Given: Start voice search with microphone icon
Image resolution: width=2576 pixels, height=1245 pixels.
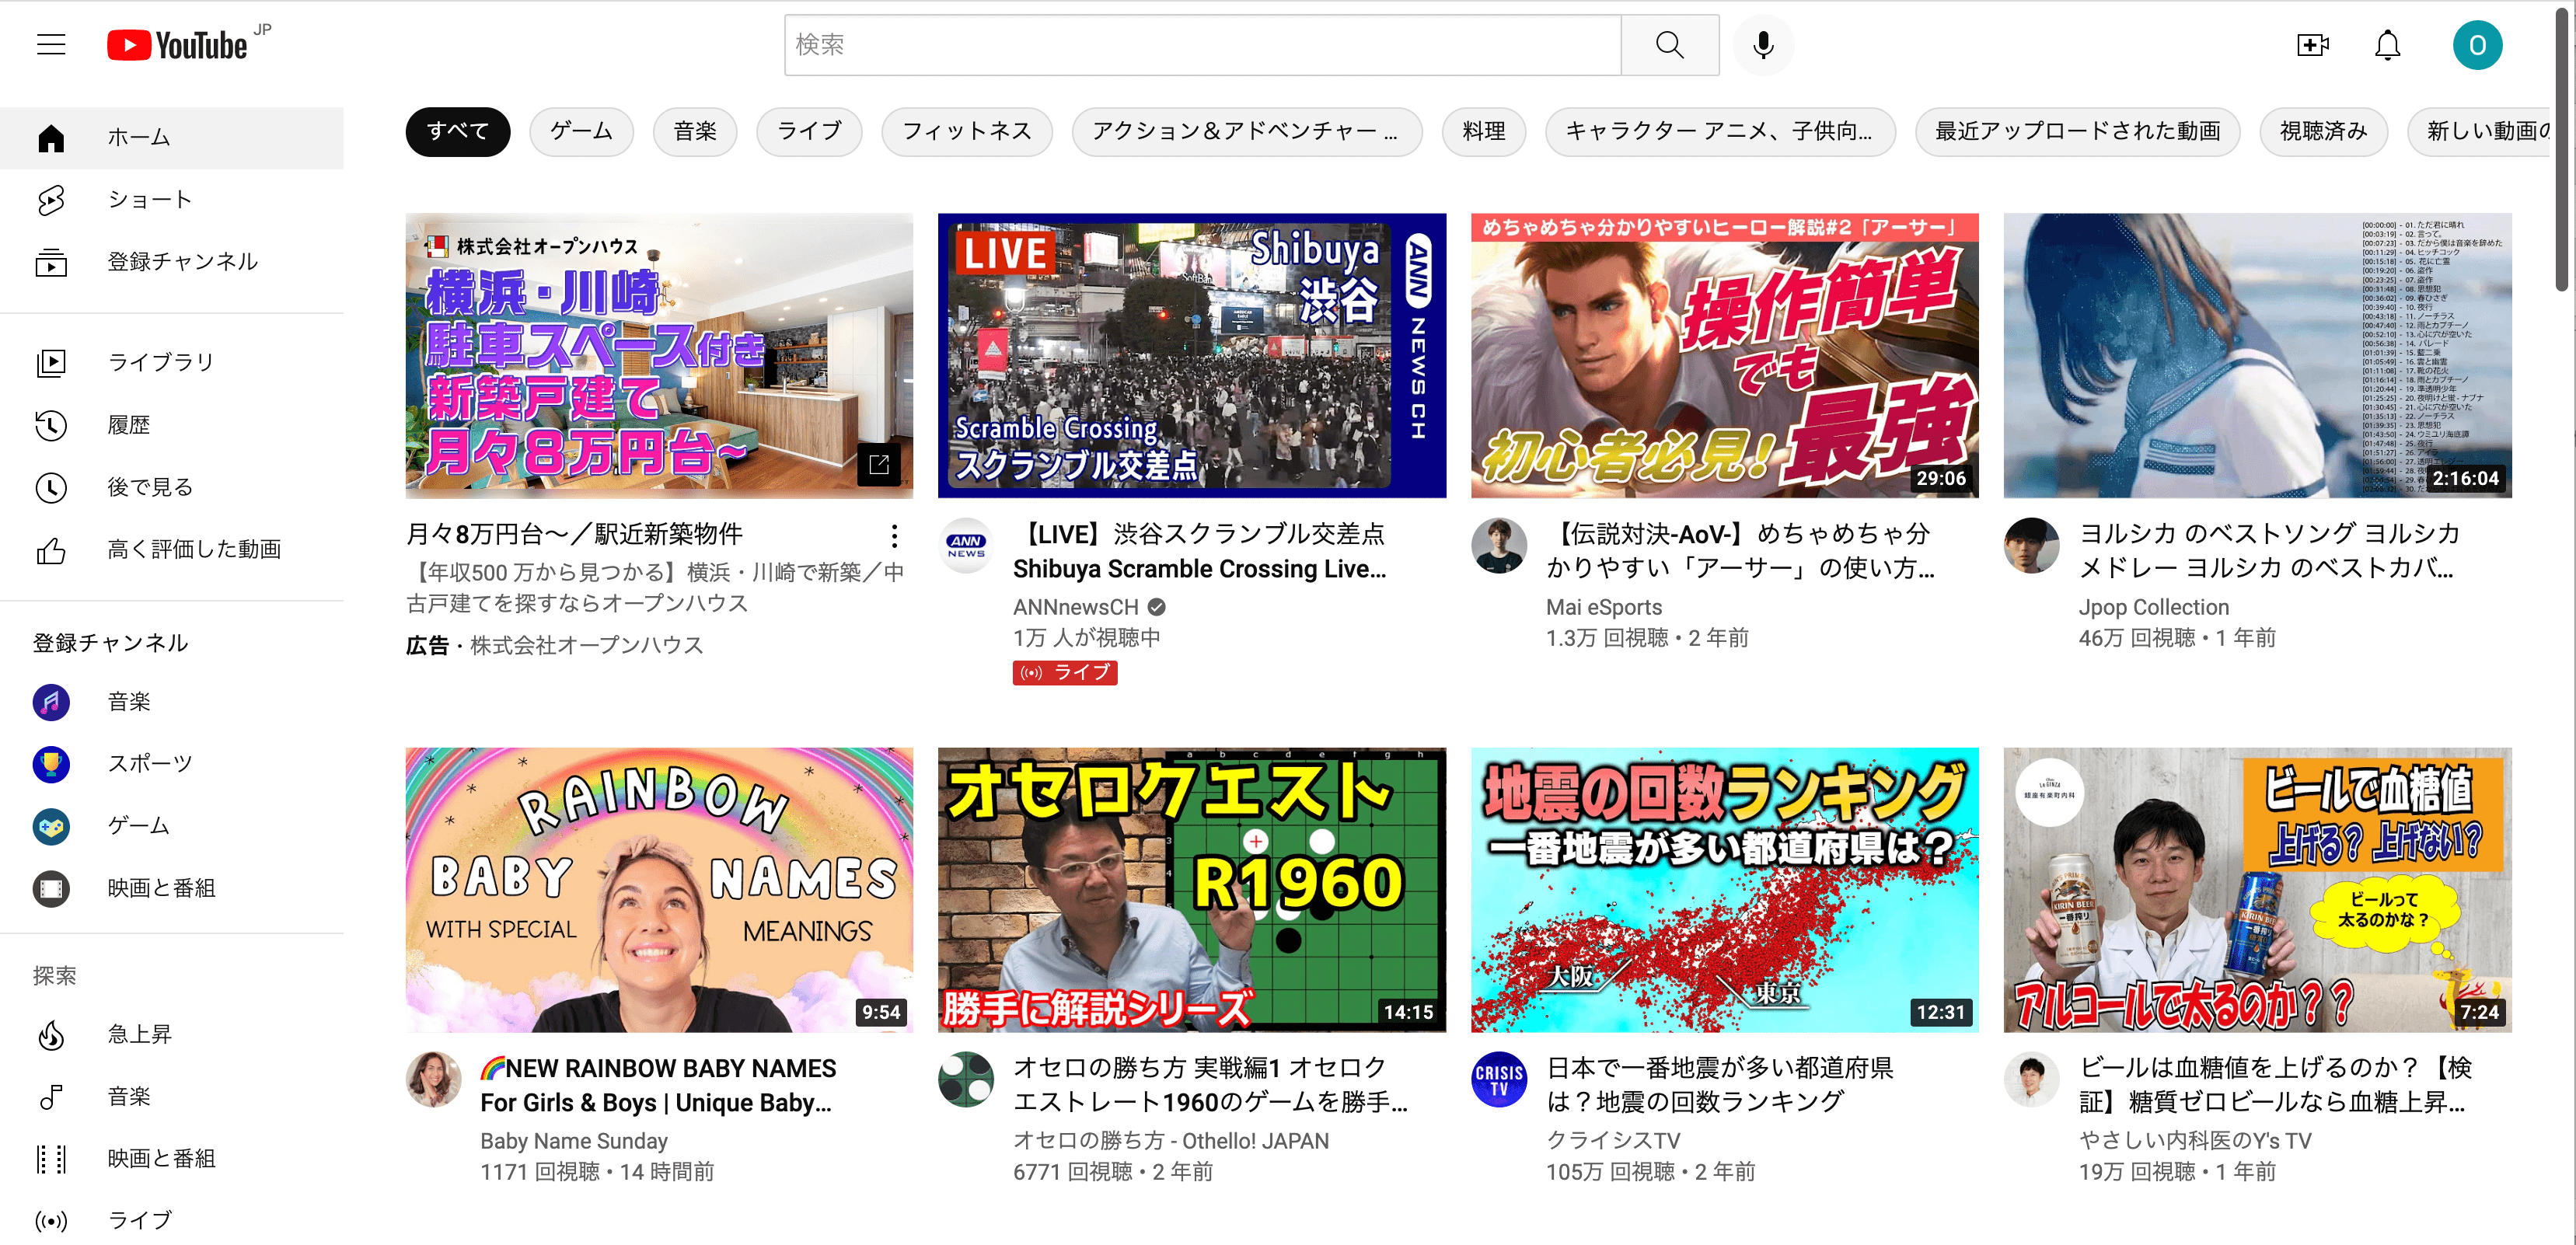Looking at the screenshot, I should pos(1763,45).
